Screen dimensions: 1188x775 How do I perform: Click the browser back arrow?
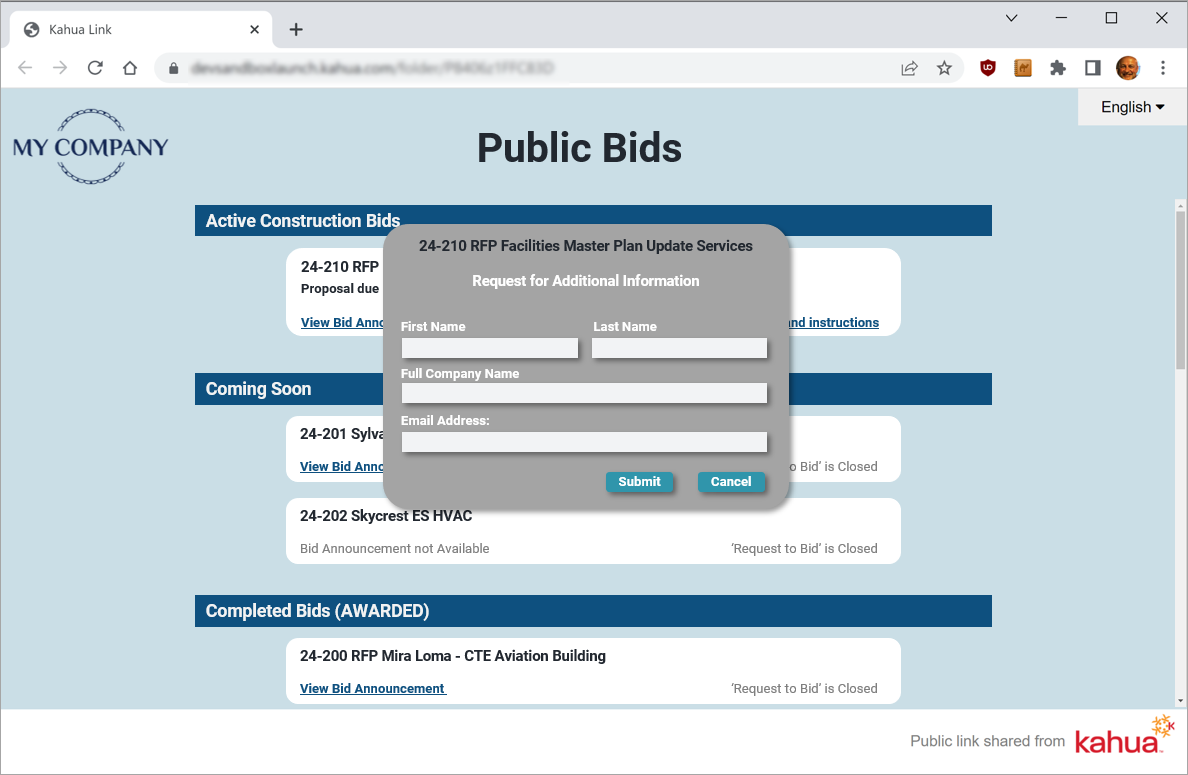pyautogui.click(x=25, y=68)
